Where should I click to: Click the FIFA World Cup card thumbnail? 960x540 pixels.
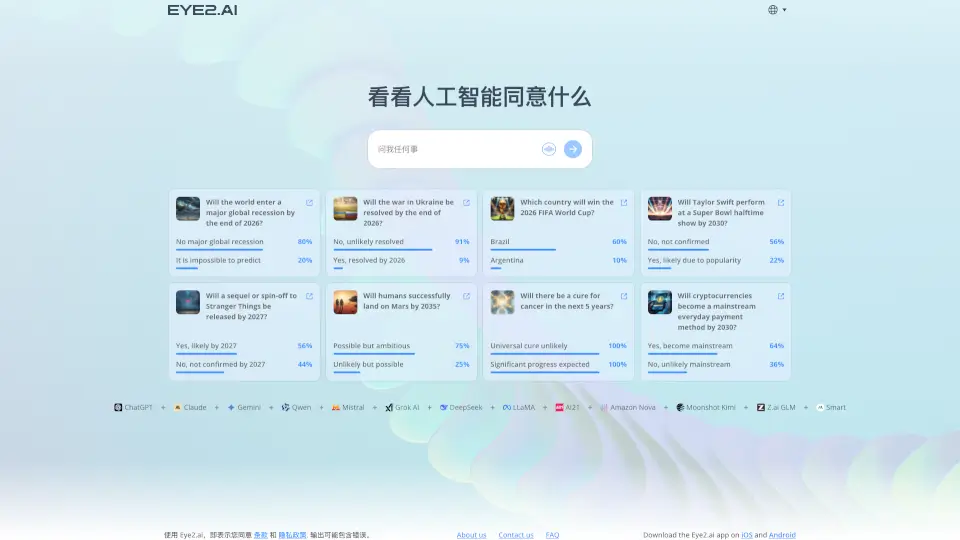(502, 209)
